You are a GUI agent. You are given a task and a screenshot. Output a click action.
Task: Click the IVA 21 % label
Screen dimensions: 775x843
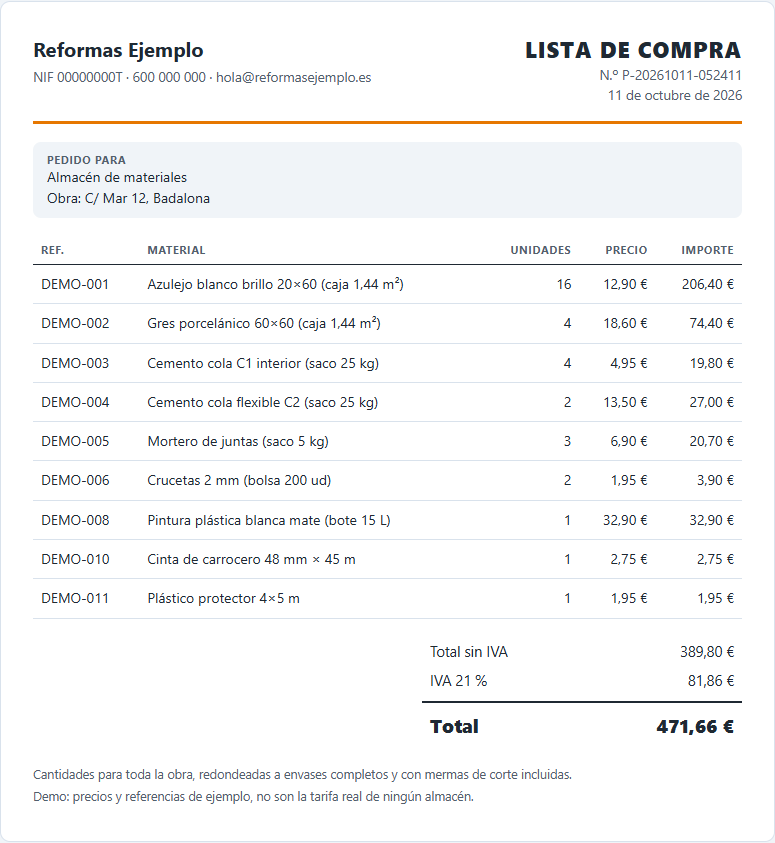458,681
